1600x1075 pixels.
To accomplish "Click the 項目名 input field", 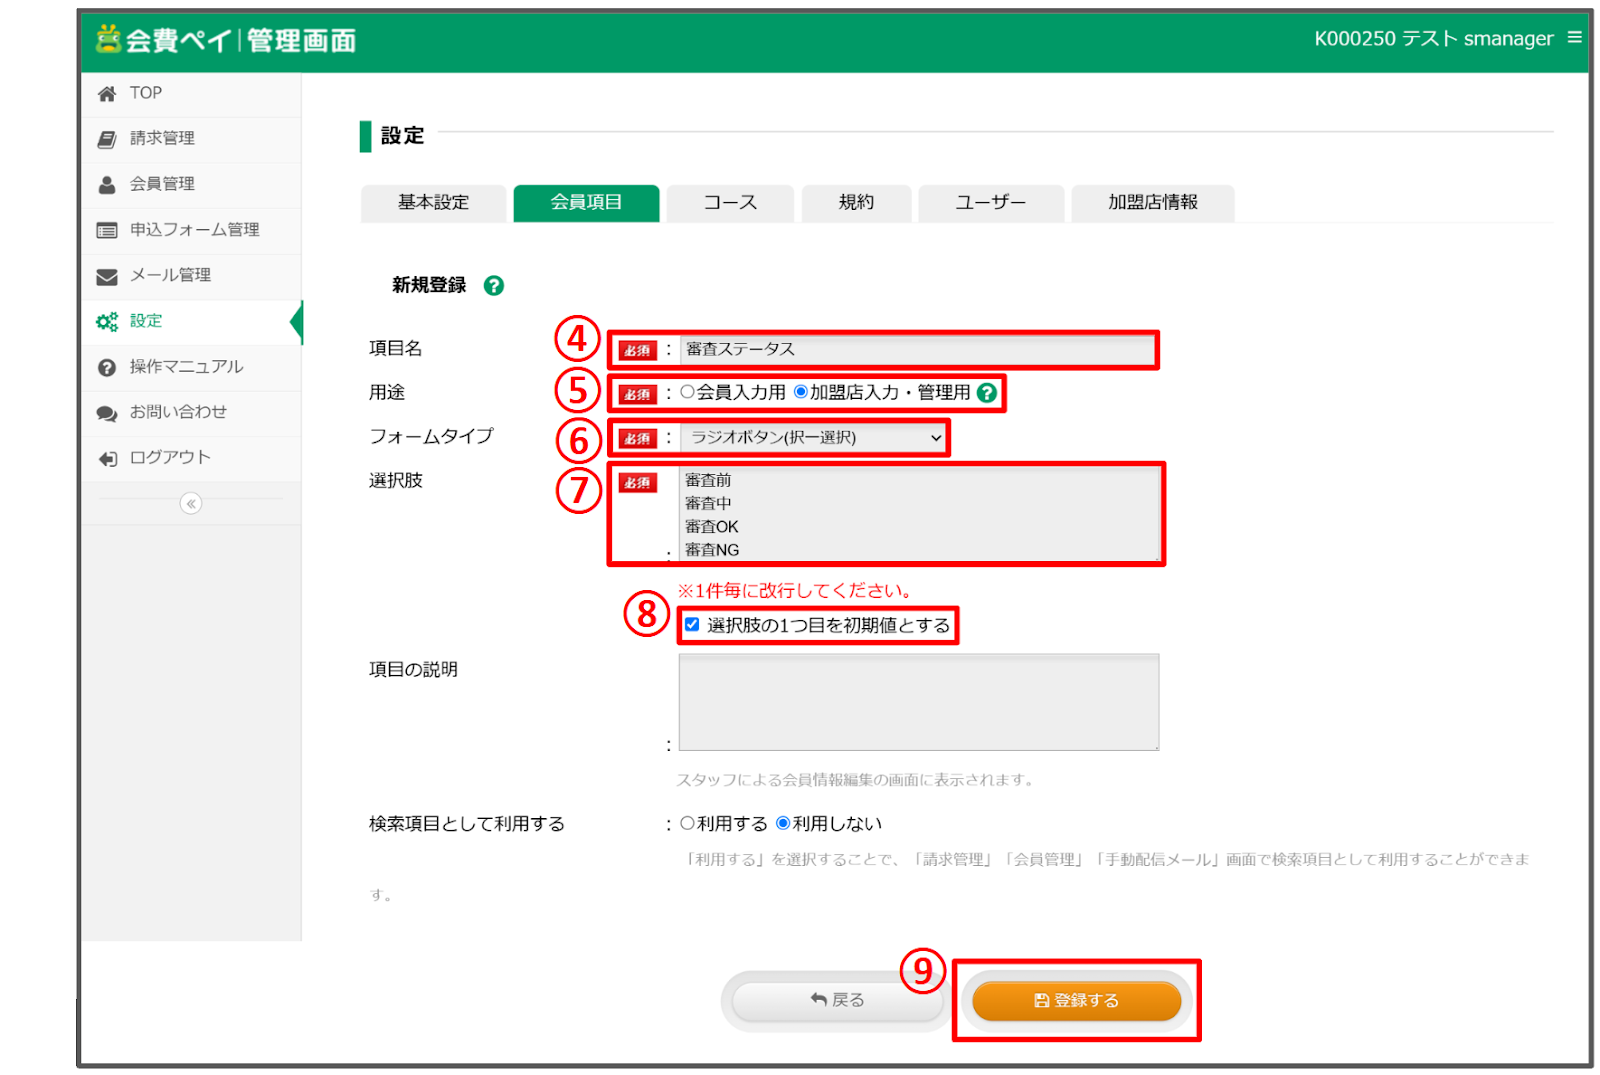I will pos(916,350).
